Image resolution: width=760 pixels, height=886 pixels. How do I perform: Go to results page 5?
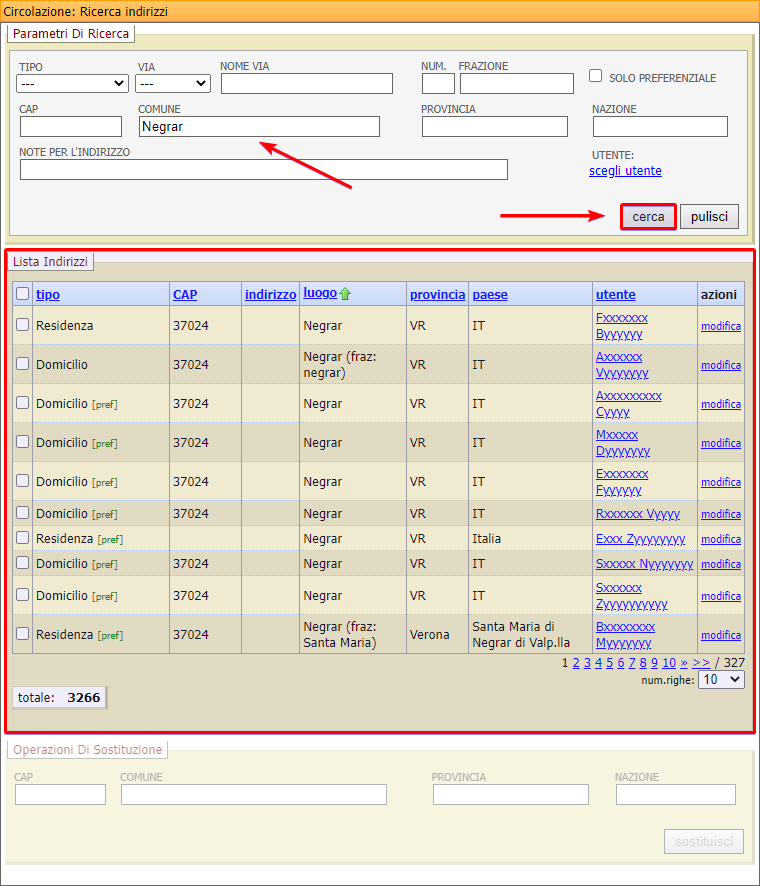[610, 662]
